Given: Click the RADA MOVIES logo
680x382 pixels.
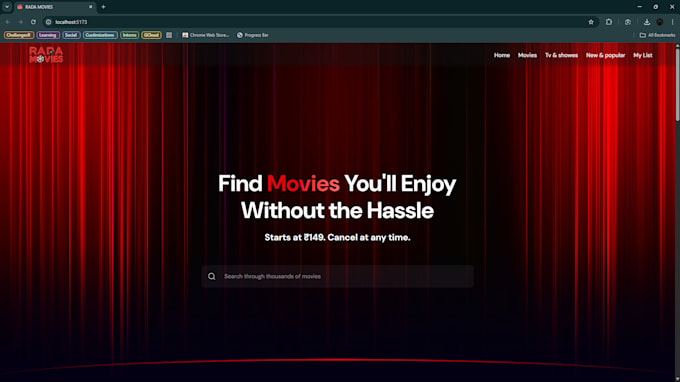Looking at the screenshot, I should pyautogui.click(x=46, y=55).
